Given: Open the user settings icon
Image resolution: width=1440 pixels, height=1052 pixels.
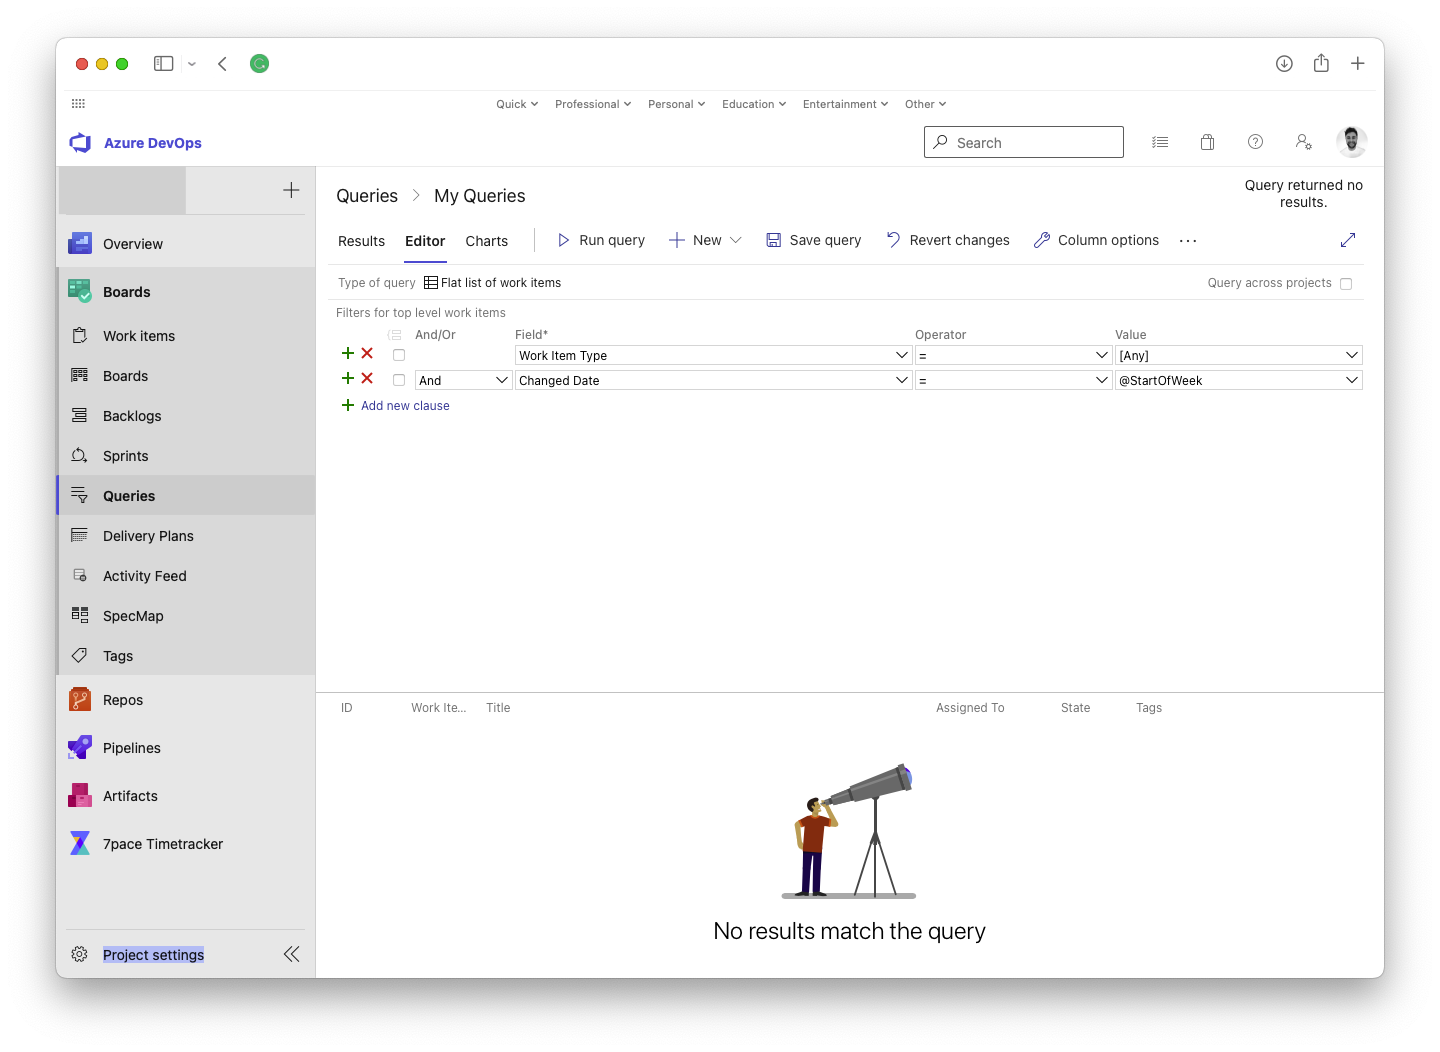Looking at the screenshot, I should 1303,142.
